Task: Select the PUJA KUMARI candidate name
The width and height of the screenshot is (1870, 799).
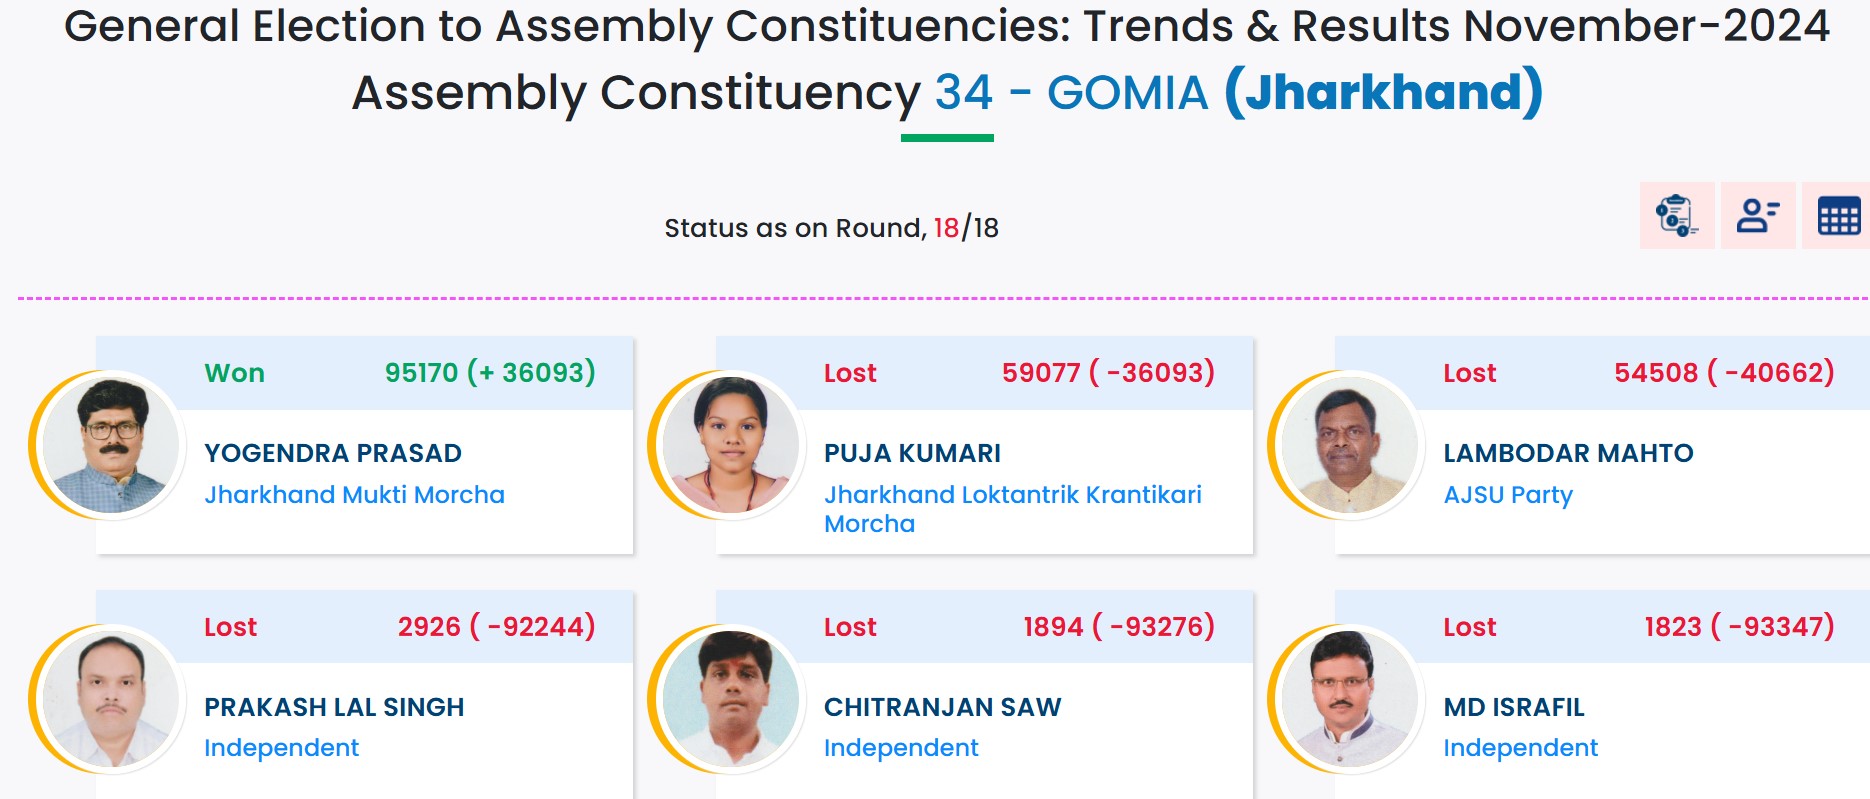Action: tap(912, 453)
